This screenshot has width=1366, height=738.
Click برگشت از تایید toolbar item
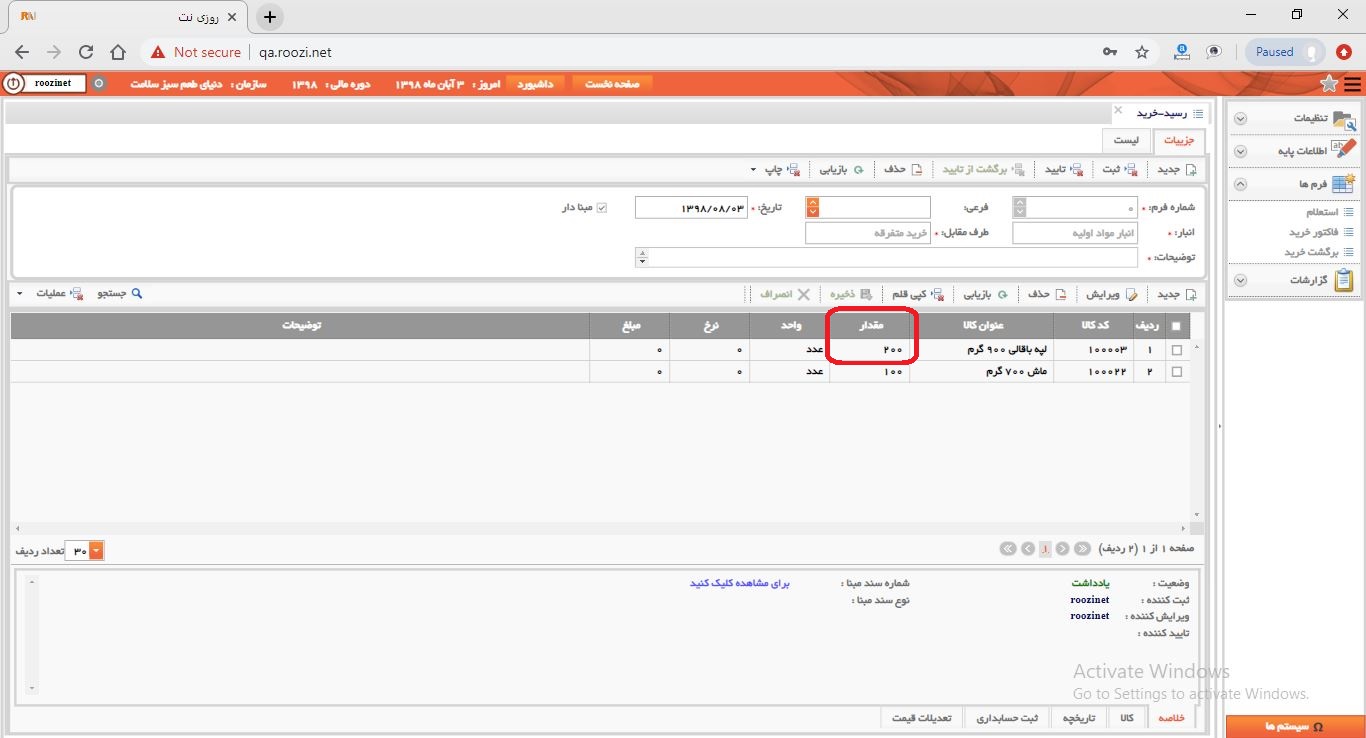(983, 170)
